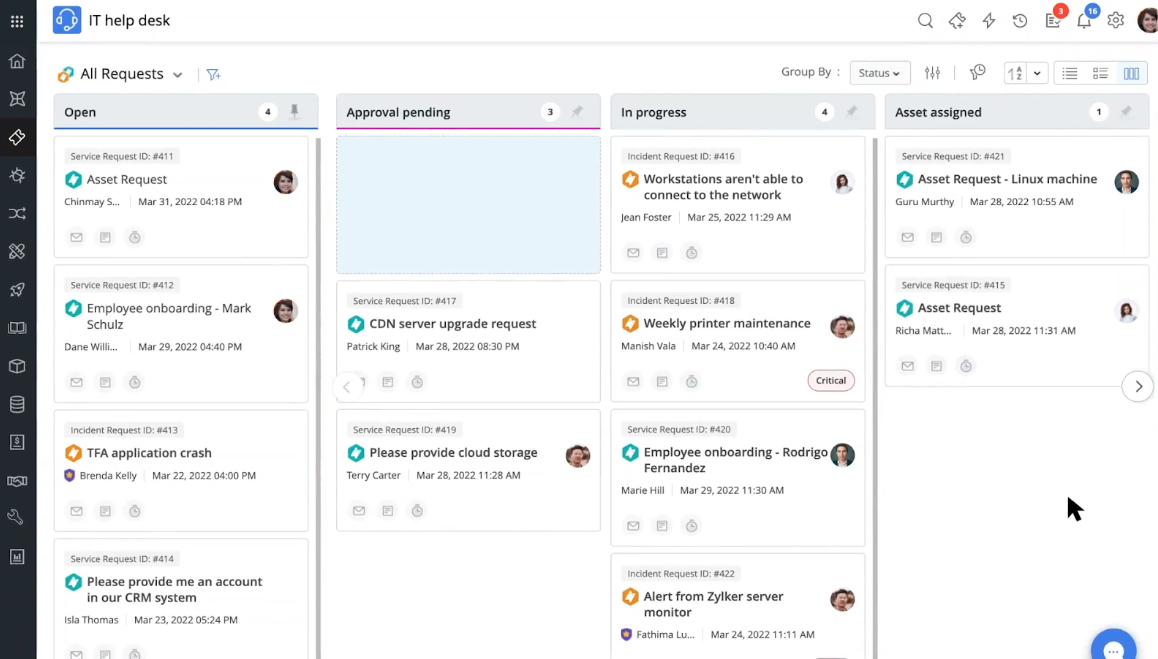Open the quick actions lightning icon

coord(988,21)
